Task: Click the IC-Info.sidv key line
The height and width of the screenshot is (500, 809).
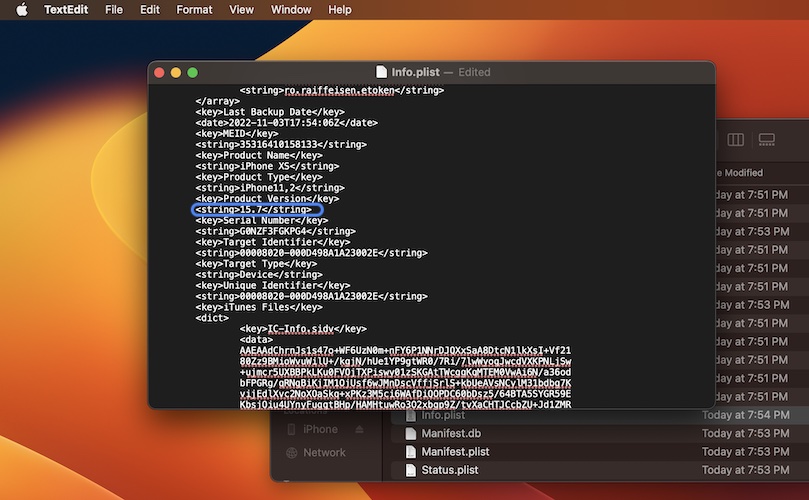Action: tap(303, 329)
